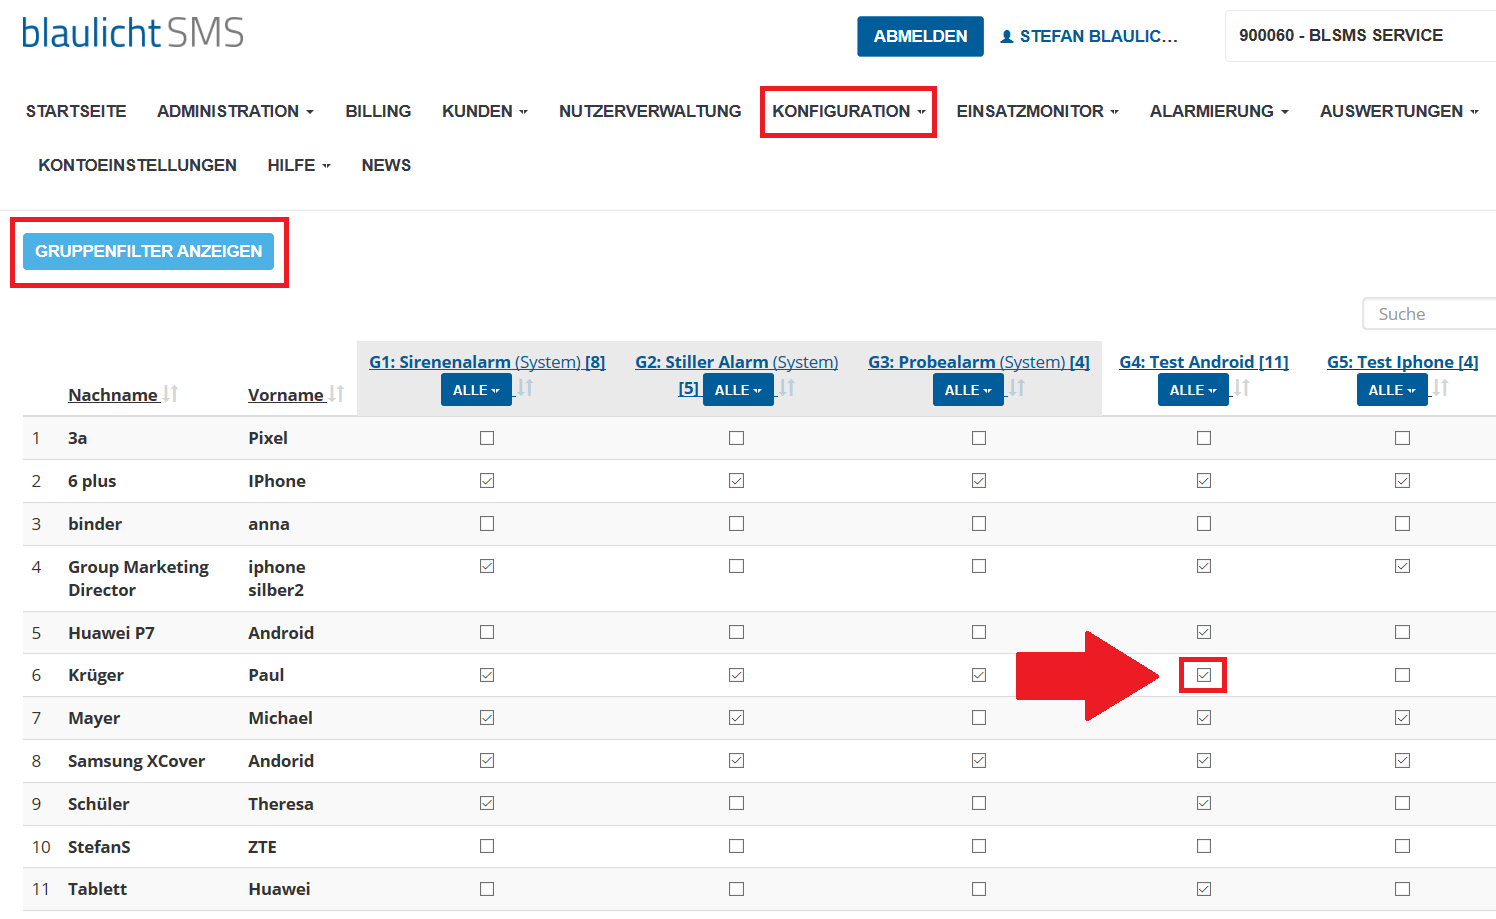Uncheck G4 Test Android for Tablett Huawei
Screen dimensions: 1496x919
[x=1204, y=889]
